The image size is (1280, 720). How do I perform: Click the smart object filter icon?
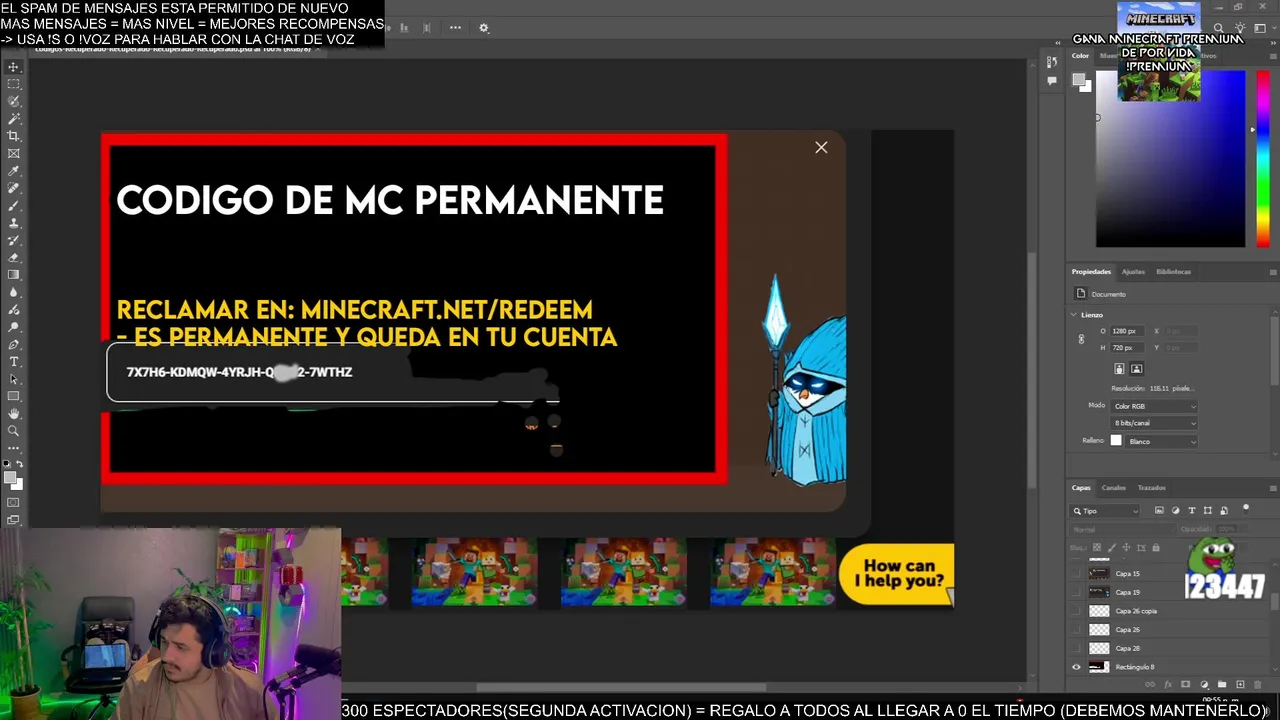click(x=1224, y=510)
